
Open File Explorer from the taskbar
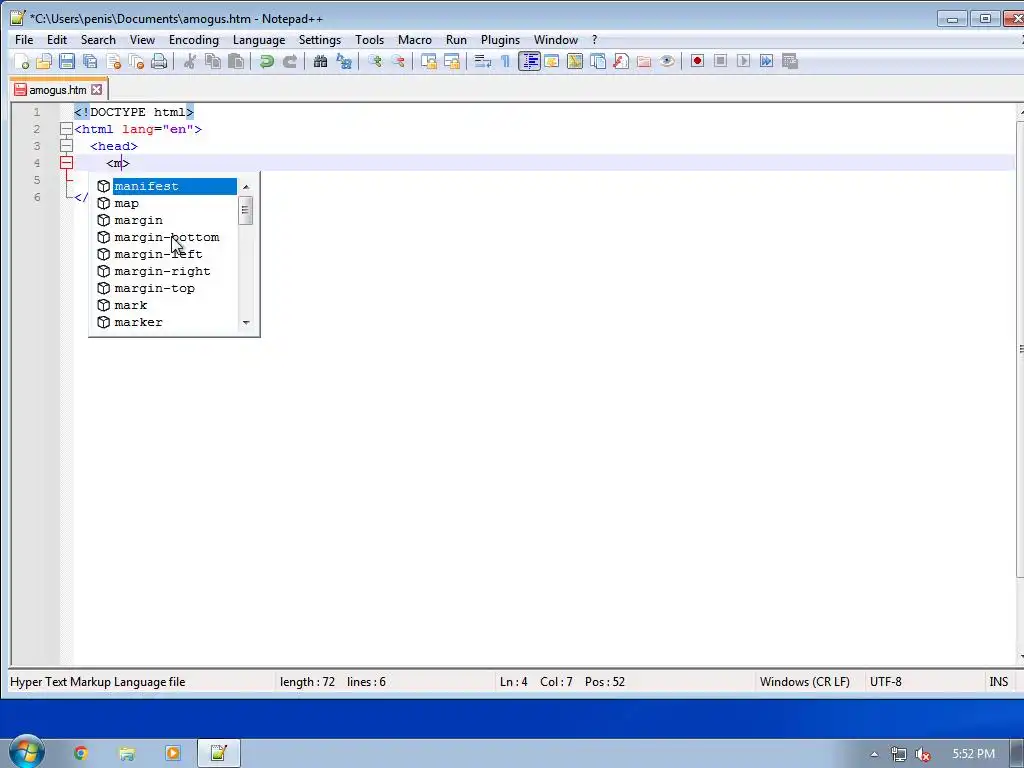(127, 753)
